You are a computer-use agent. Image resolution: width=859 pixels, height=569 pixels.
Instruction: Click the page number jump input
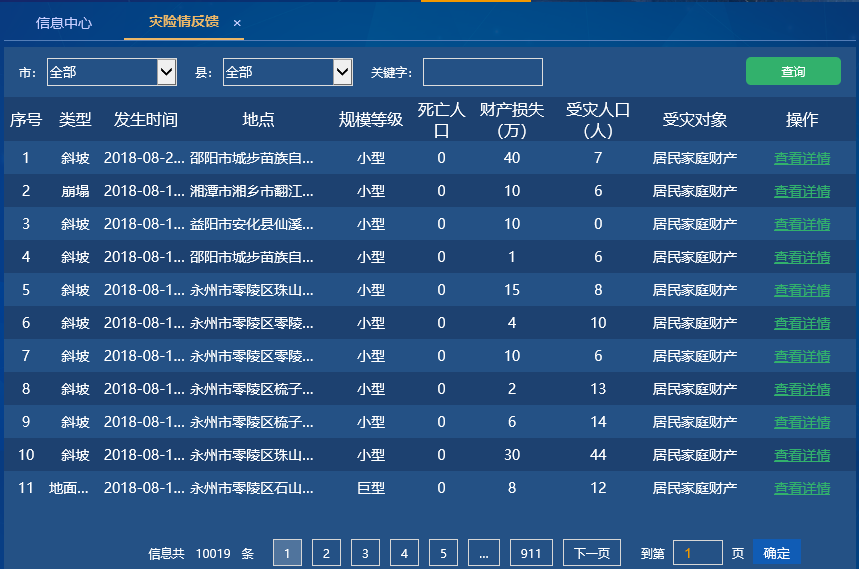tap(697, 553)
